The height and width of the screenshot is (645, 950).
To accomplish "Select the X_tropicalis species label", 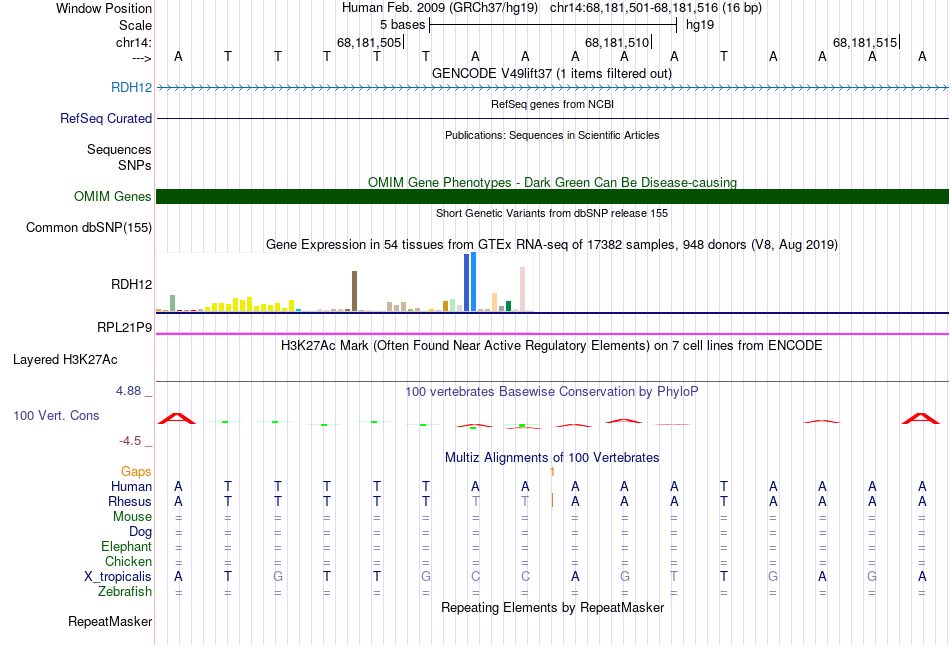I will pyautogui.click(x=118, y=577).
